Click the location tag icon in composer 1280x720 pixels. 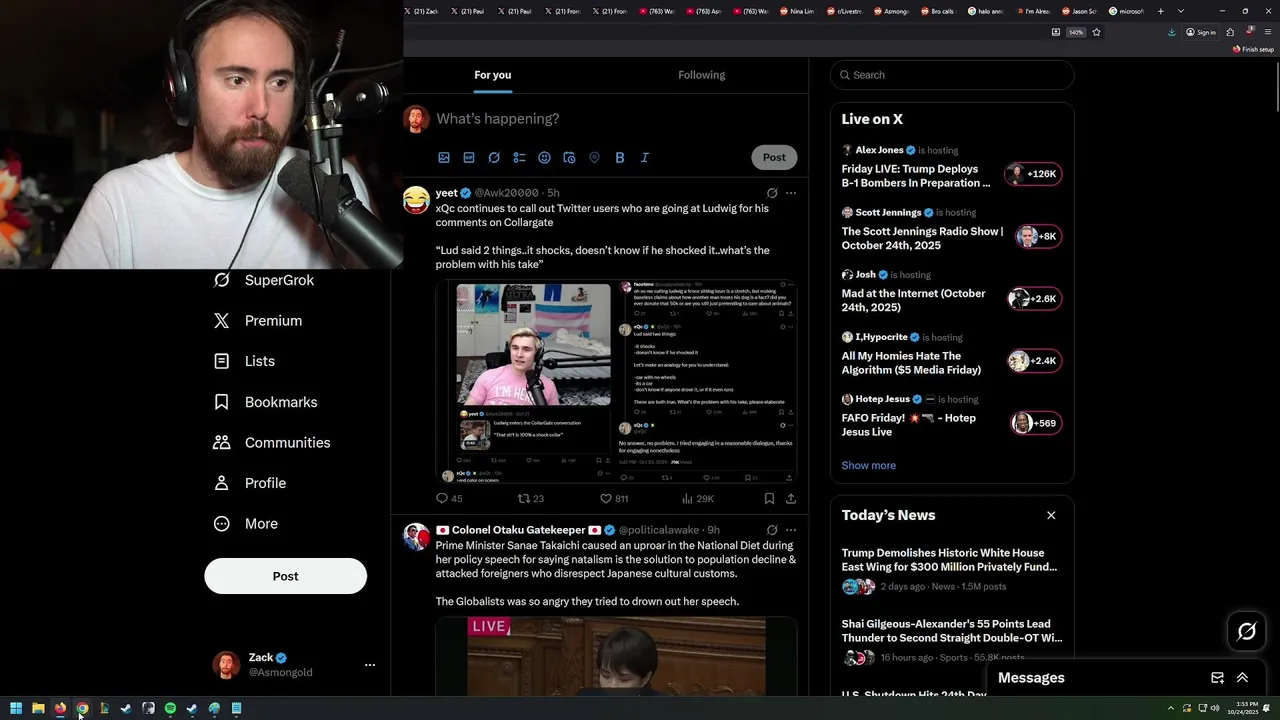594,157
